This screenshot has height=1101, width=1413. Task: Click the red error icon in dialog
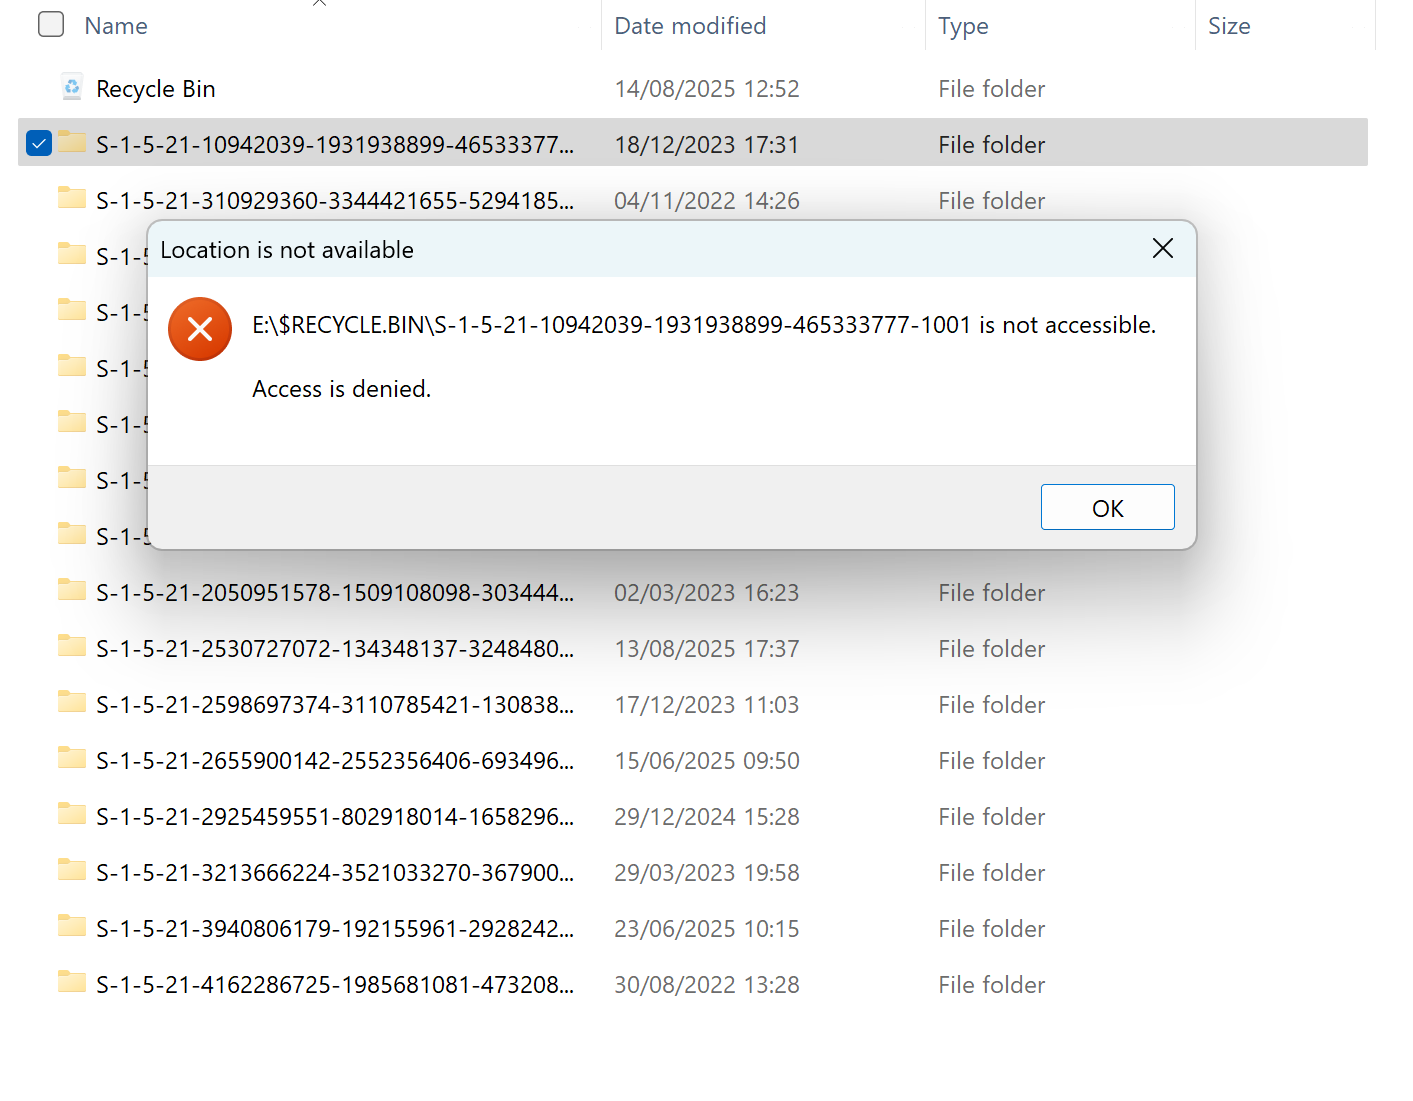tap(200, 328)
